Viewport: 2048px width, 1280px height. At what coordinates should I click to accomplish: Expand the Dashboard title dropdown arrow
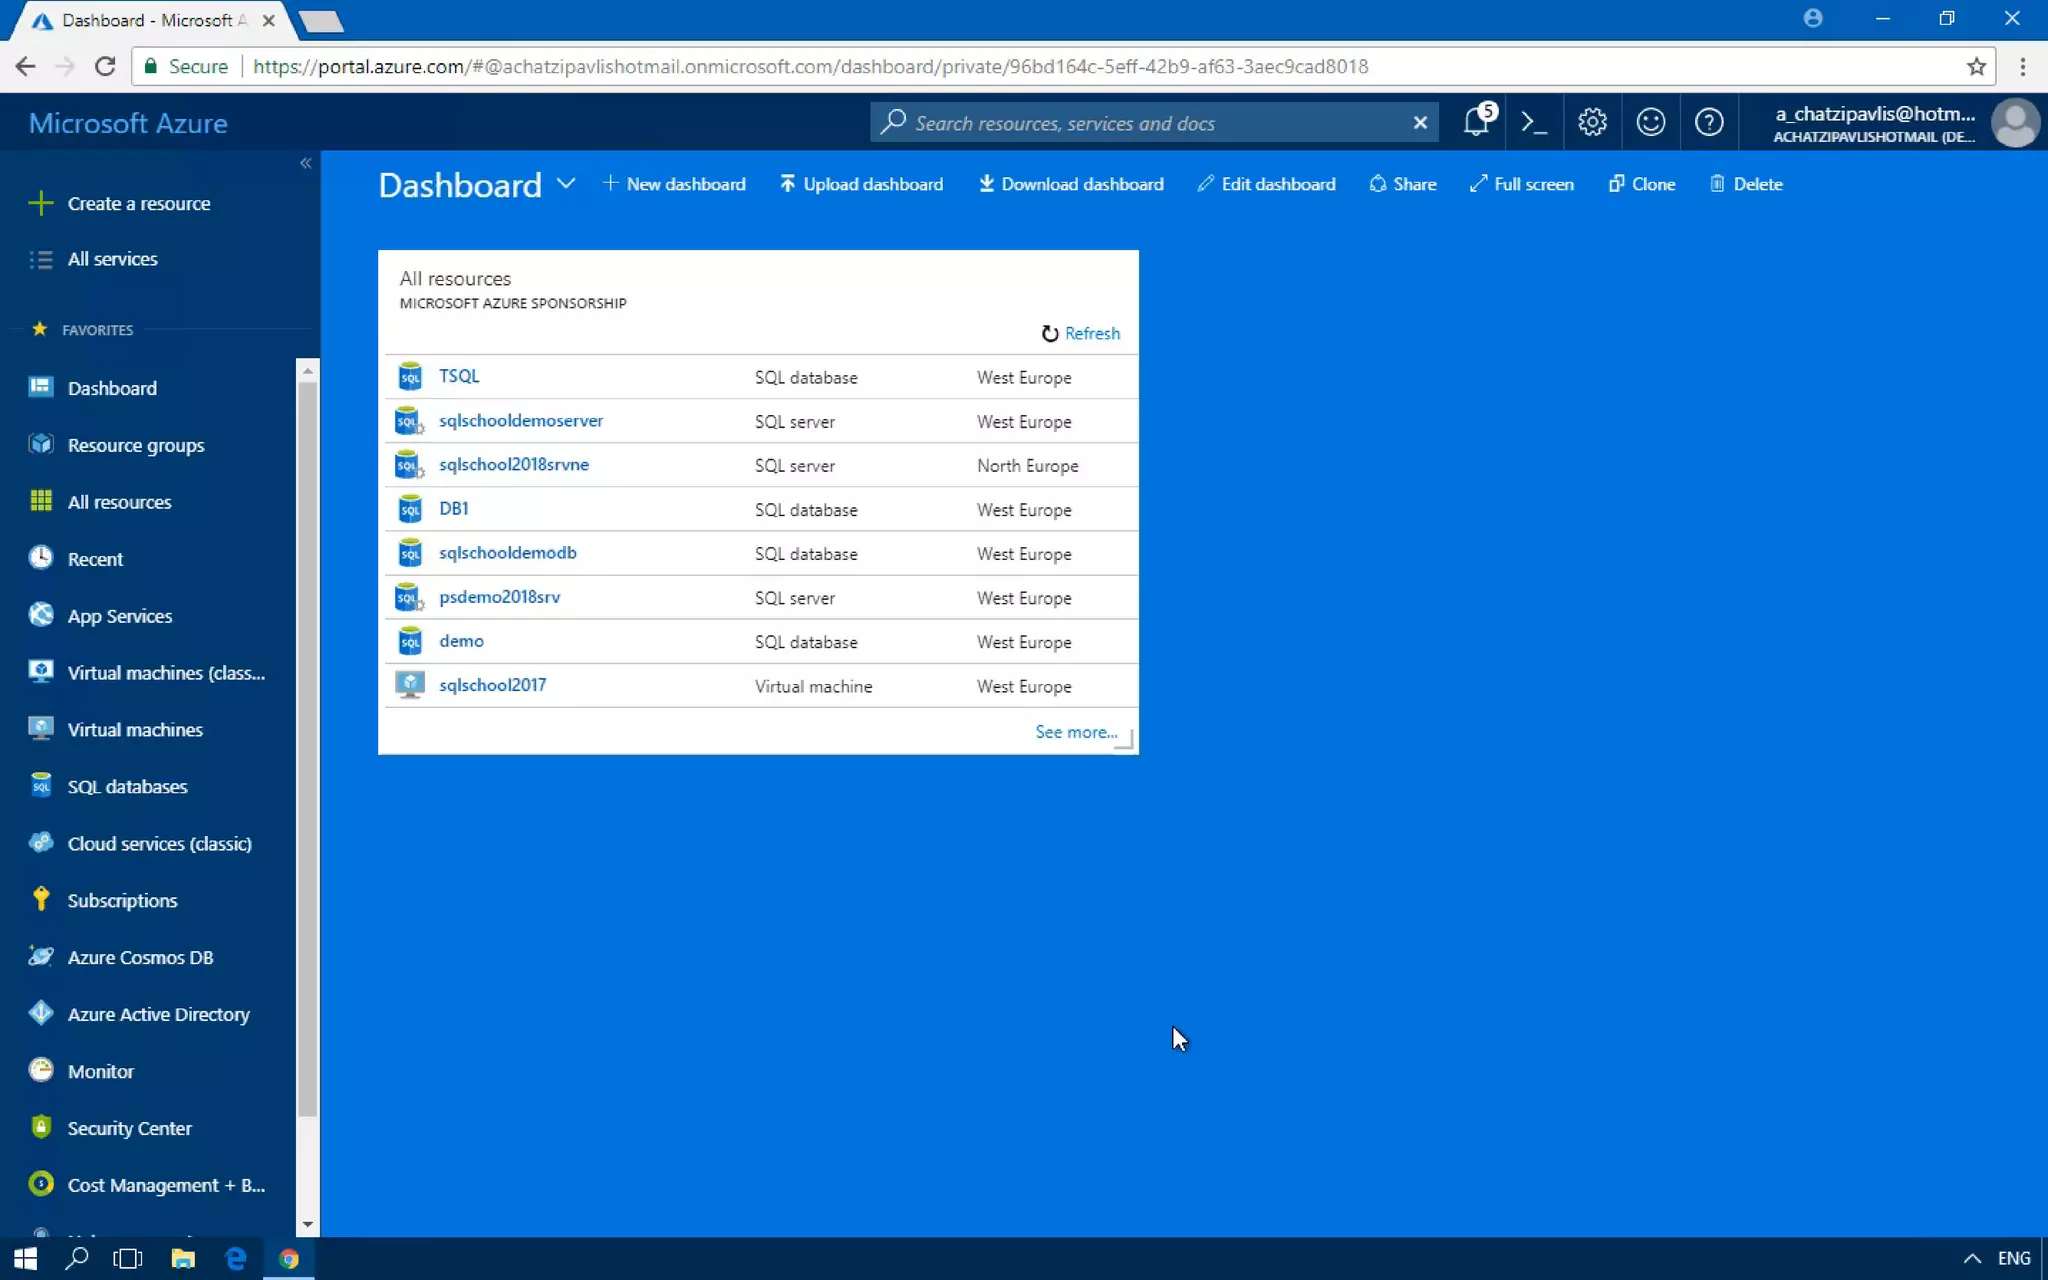click(566, 184)
